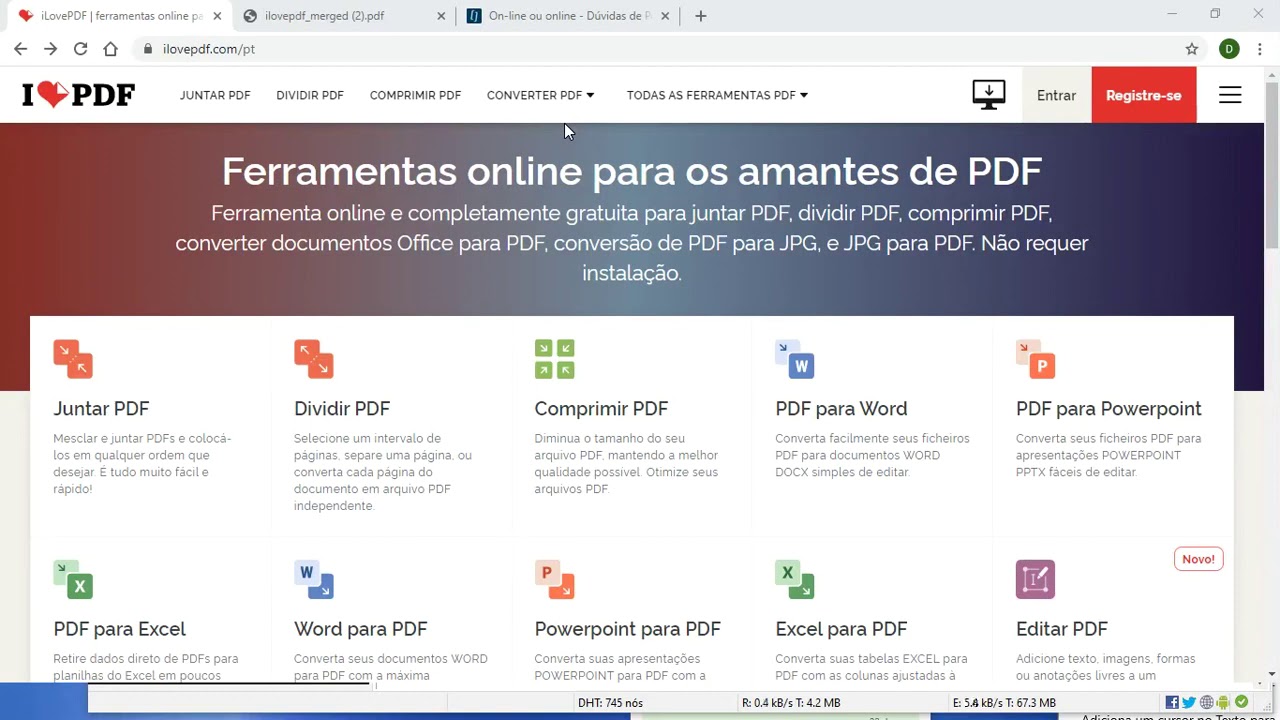Viewport: 1280px width, 720px height.
Task: Open a new browser tab
Action: coord(701,16)
